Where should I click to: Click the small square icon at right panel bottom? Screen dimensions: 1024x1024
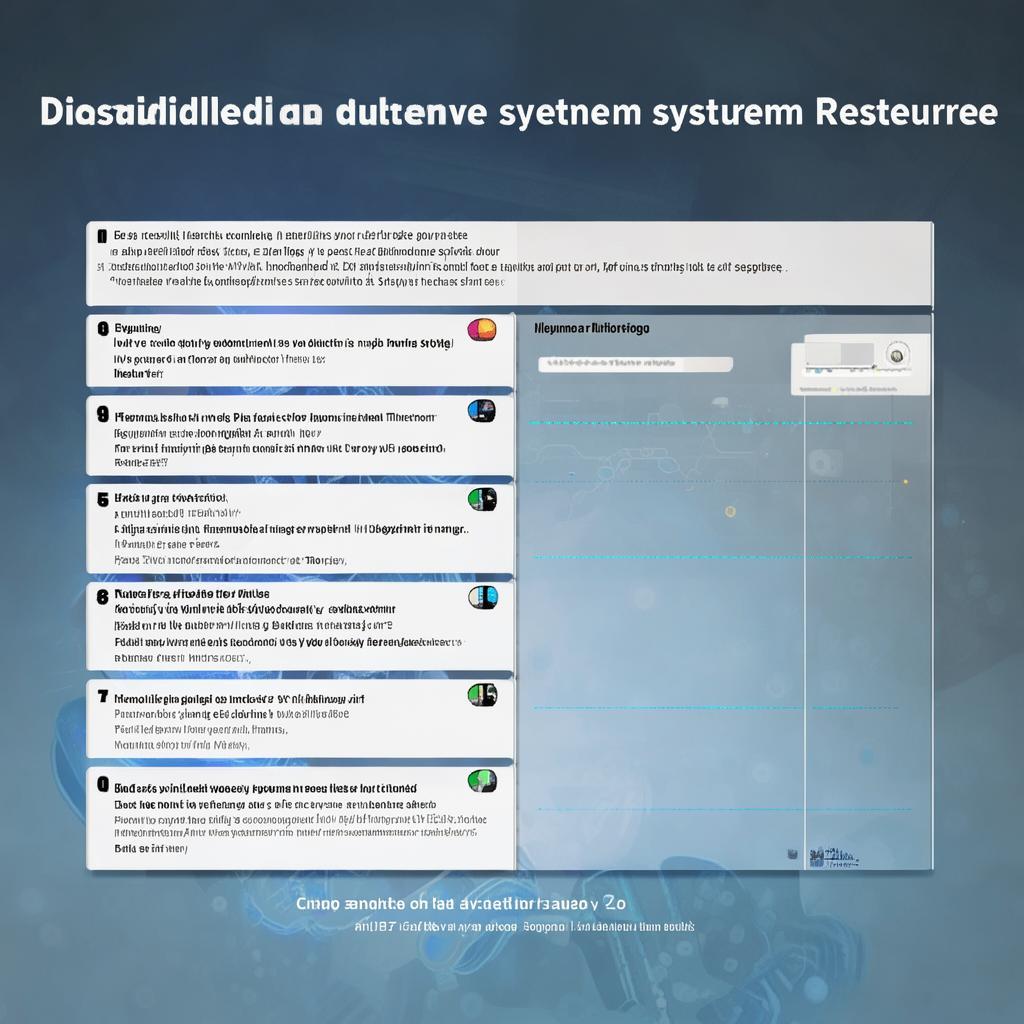tap(791, 855)
